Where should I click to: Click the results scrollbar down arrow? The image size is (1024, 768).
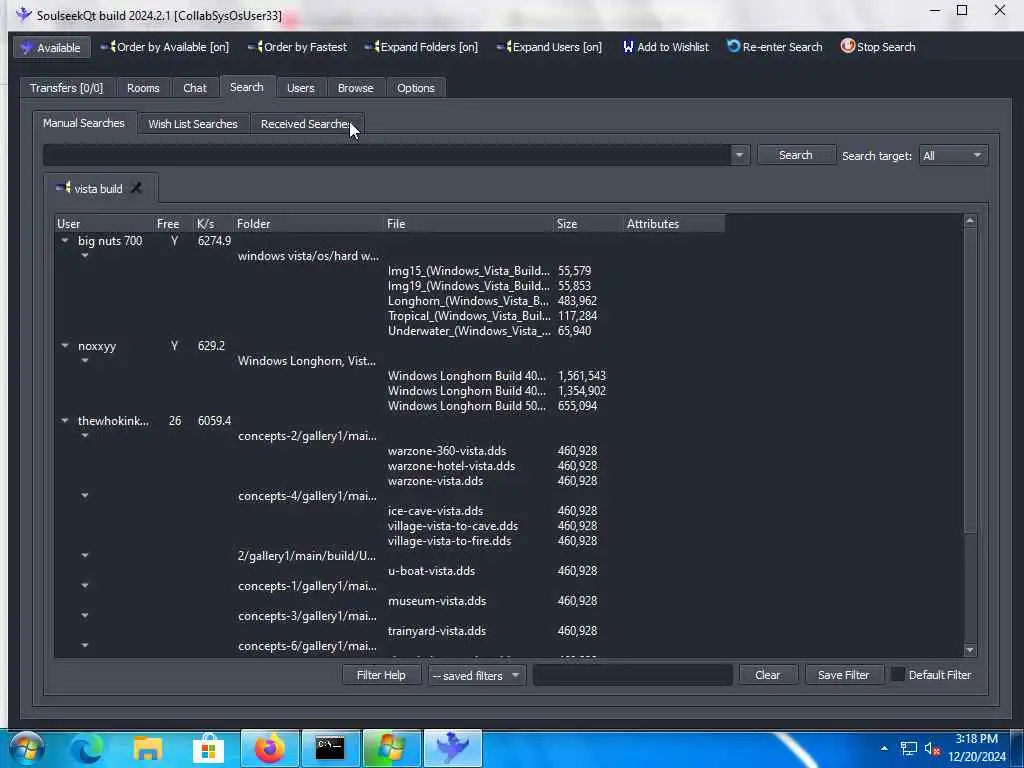point(970,650)
